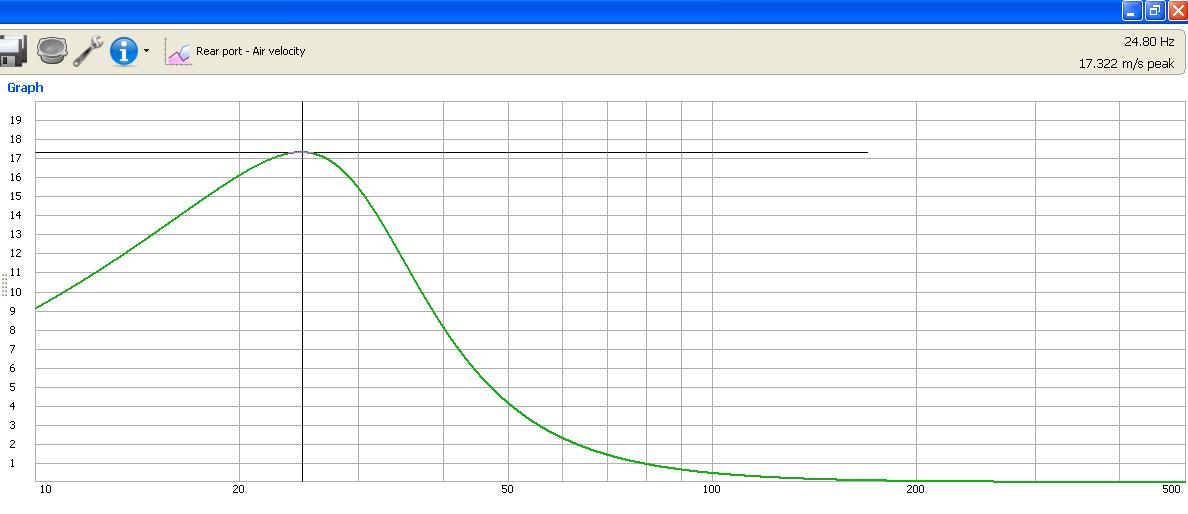Click the x-axis label 500
The width and height of the screenshot is (1188, 514).
click(1172, 489)
